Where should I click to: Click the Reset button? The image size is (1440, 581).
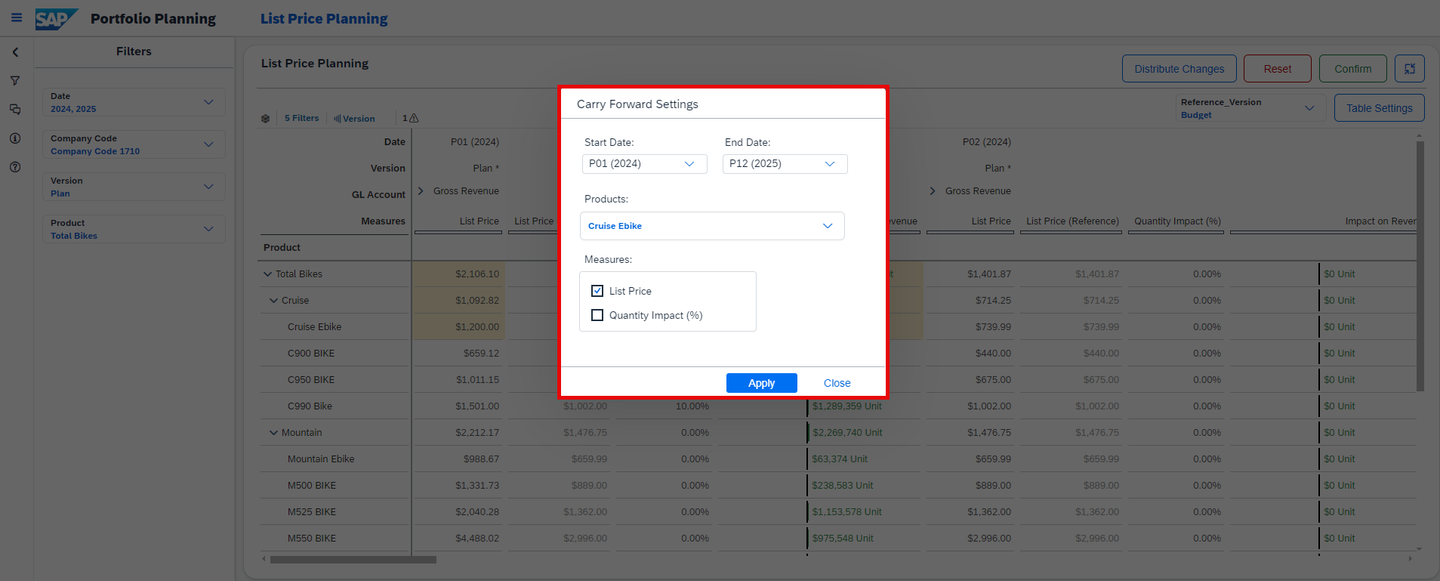point(1277,69)
